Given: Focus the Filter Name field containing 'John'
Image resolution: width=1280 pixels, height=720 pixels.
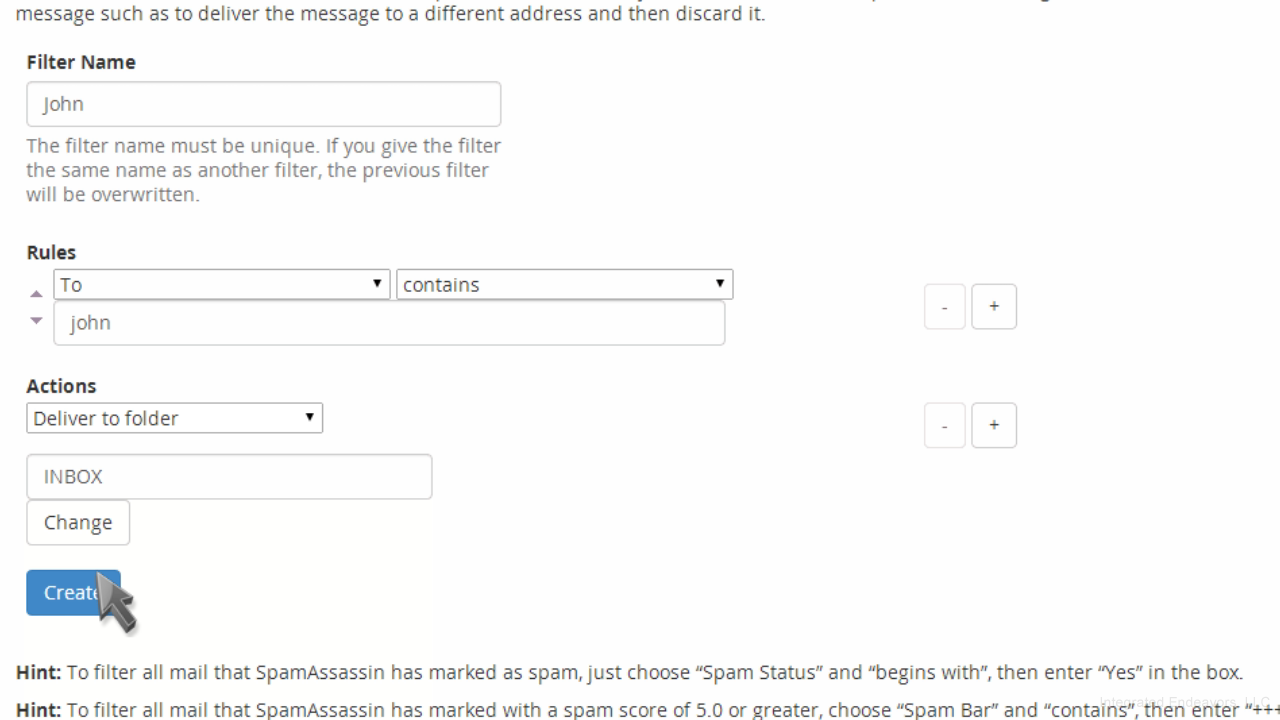Looking at the screenshot, I should pyautogui.click(x=263, y=104).
